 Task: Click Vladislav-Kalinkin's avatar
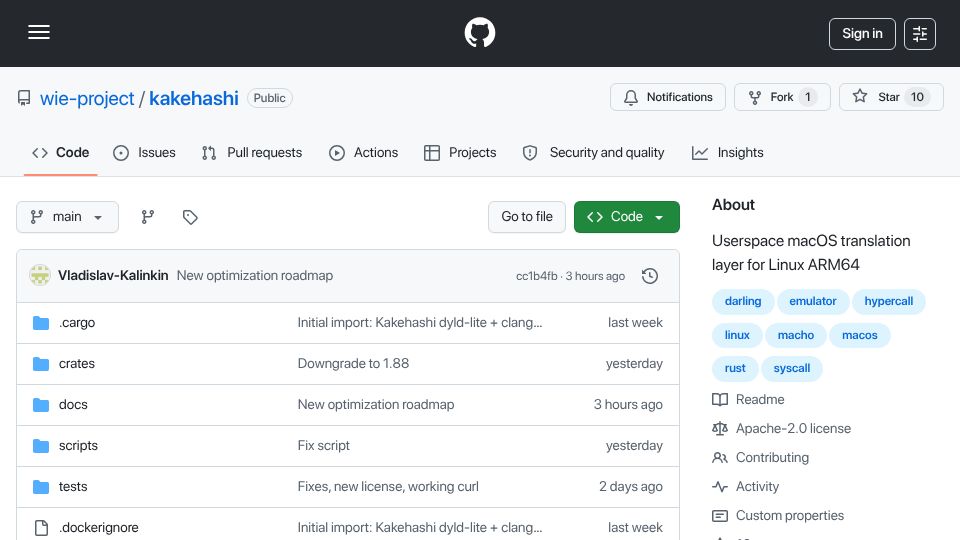pyautogui.click(x=40, y=276)
